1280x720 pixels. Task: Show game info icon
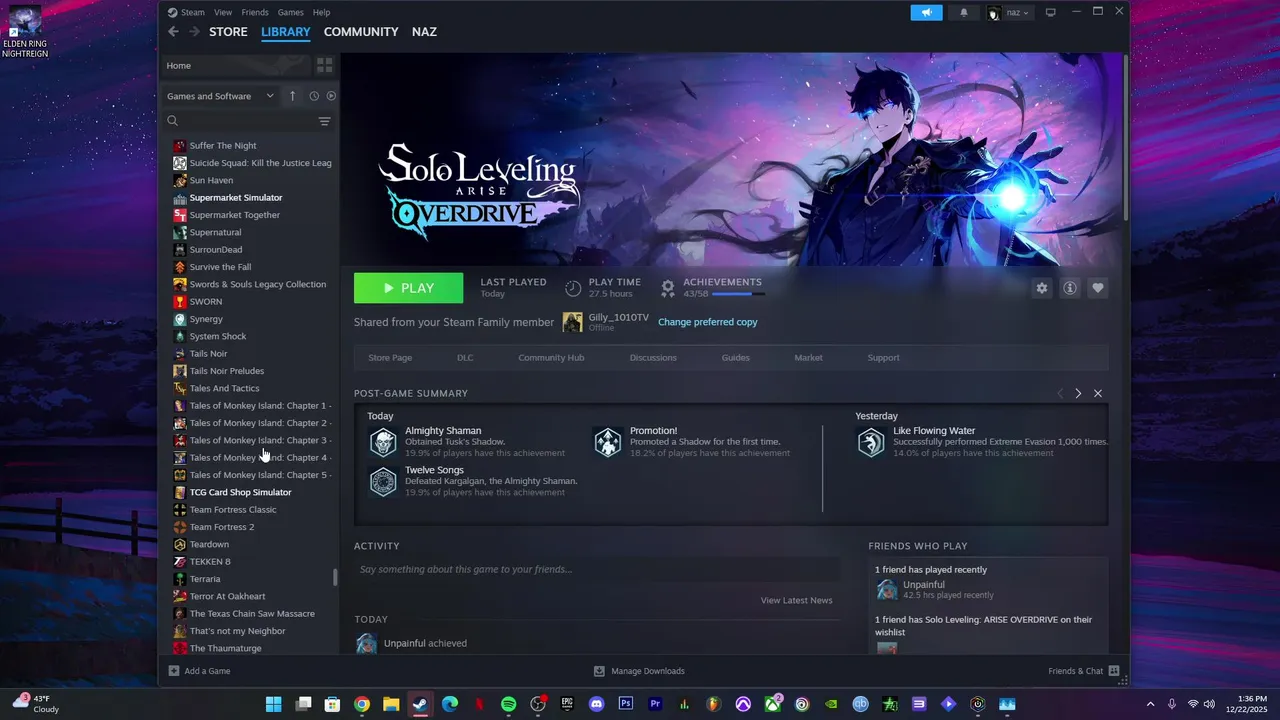[x=1070, y=288]
